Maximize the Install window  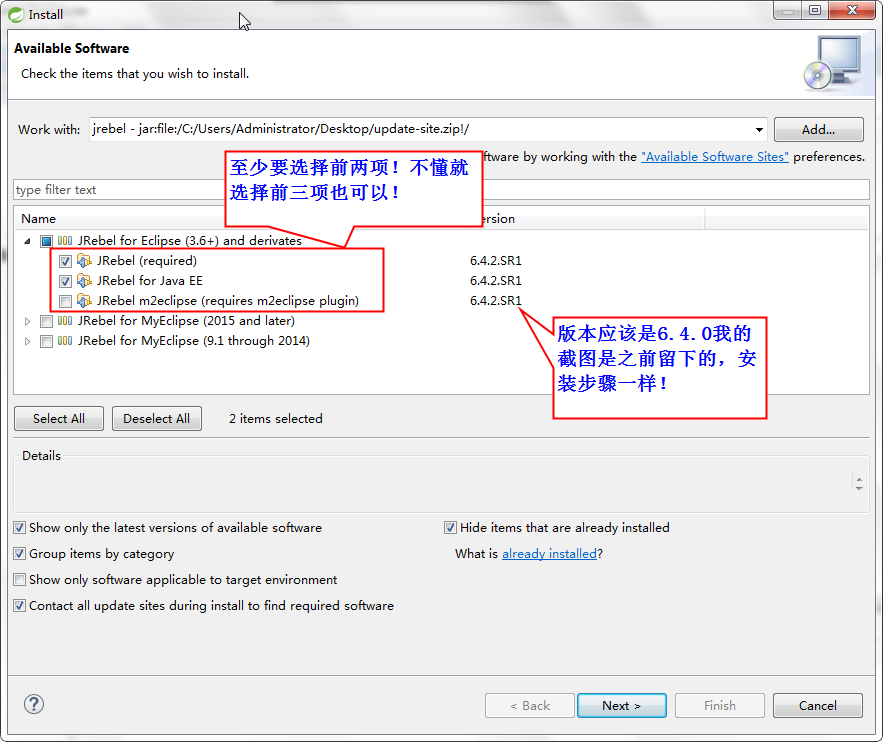pos(815,10)
